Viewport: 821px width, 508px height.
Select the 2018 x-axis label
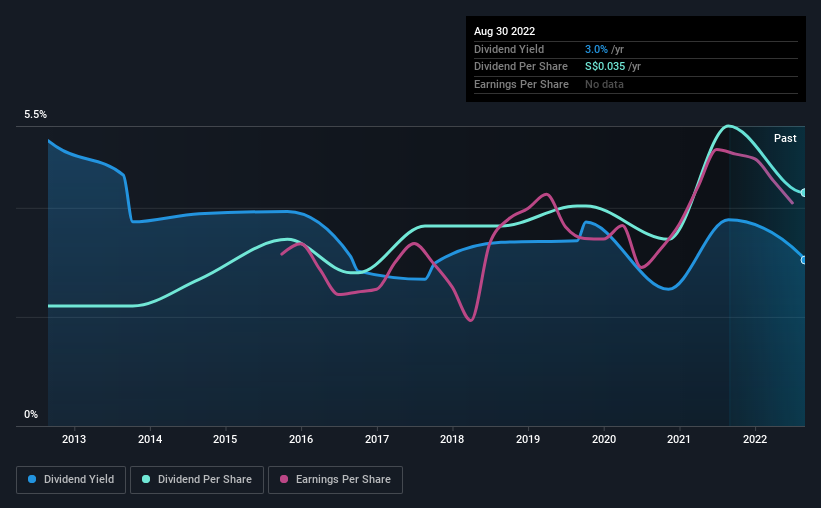(452, 439)
